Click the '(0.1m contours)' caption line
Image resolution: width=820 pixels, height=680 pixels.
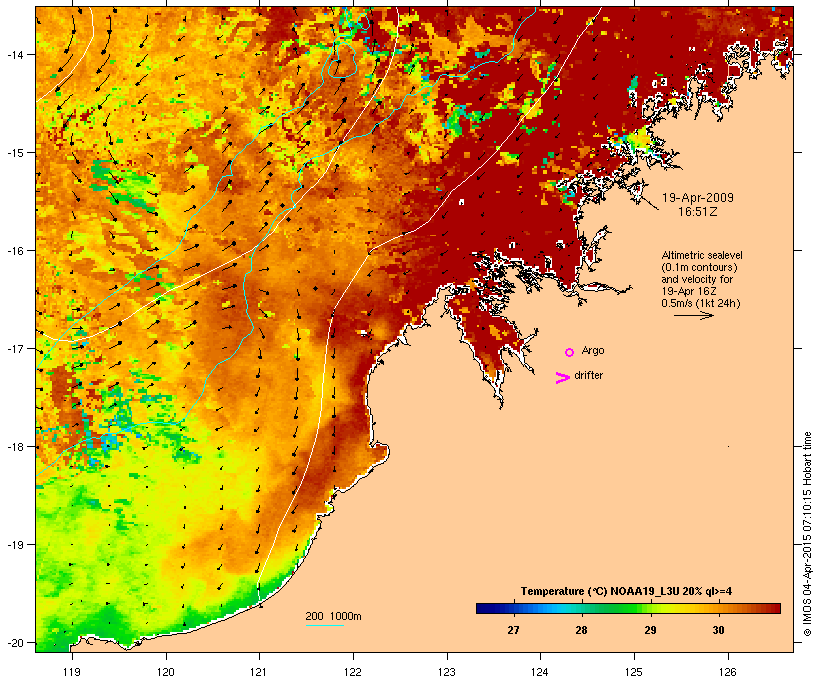(x=699, y=267)
